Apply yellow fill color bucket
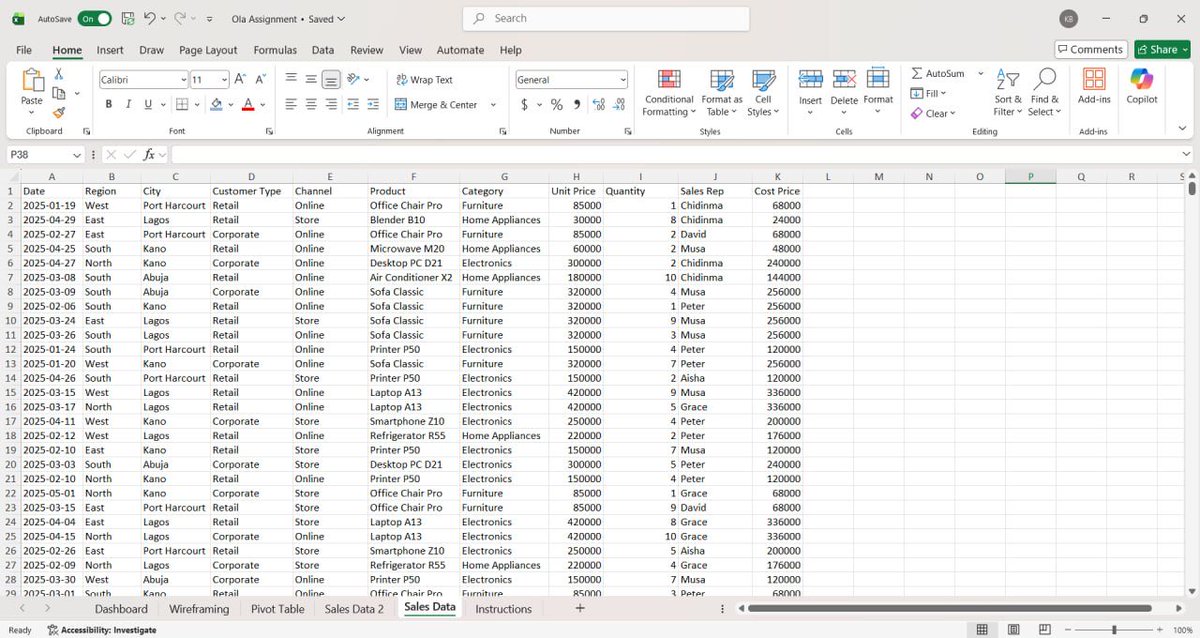 coord(216,104)
